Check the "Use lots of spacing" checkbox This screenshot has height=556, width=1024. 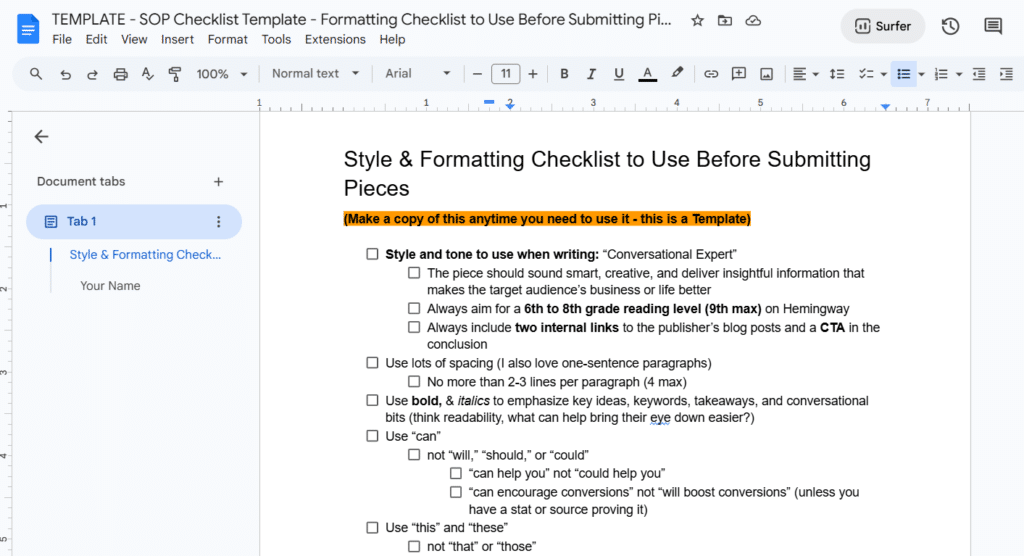(372, 363)
